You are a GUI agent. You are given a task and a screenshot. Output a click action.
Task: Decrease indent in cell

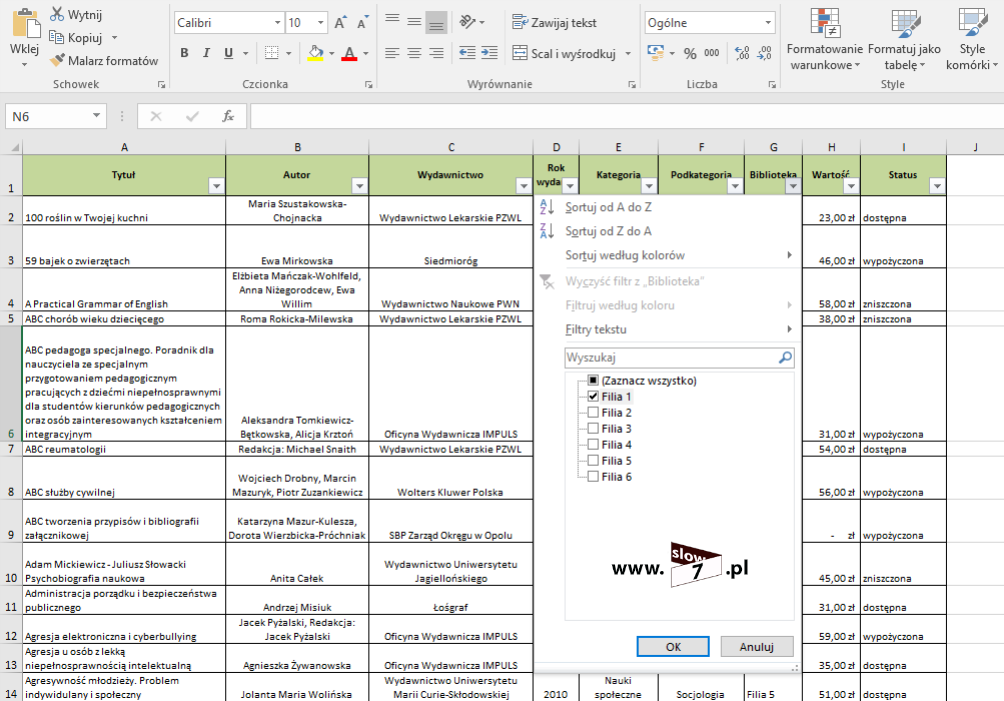pyautogui.click(x=467, y=52)
